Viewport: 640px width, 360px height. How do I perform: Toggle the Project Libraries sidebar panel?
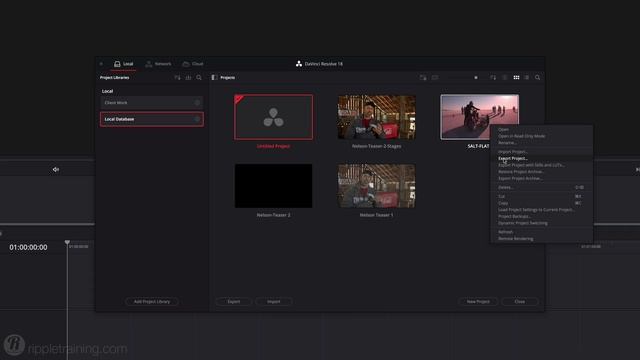click(214, 78)
